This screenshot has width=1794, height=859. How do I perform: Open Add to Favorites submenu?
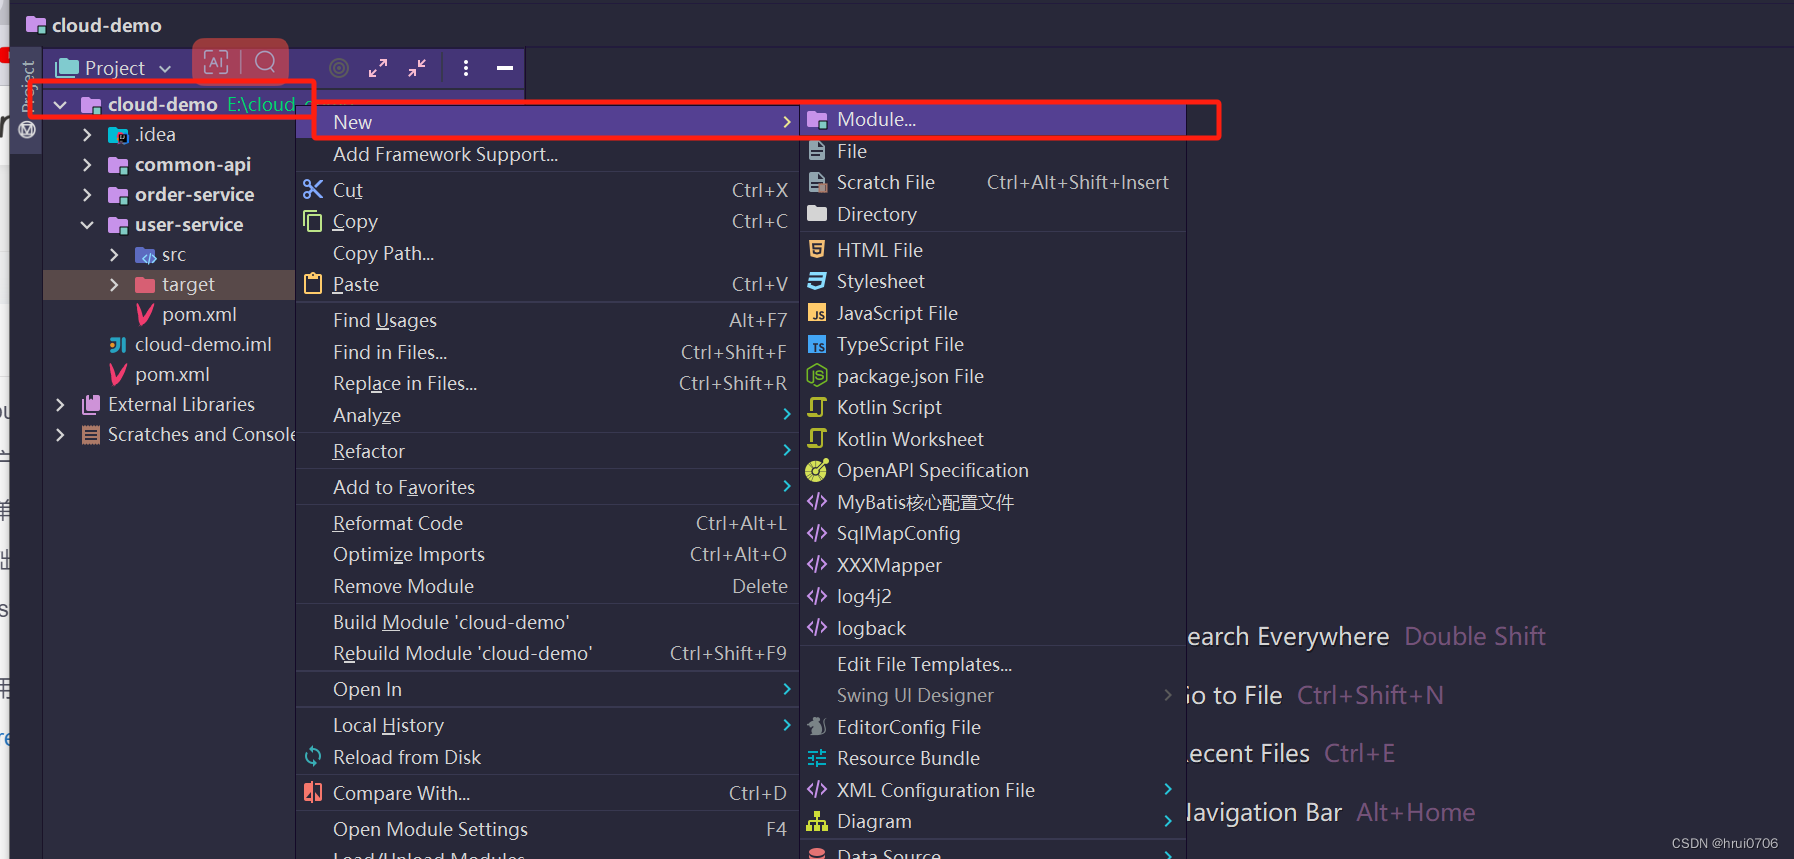[x=547, y=487]
